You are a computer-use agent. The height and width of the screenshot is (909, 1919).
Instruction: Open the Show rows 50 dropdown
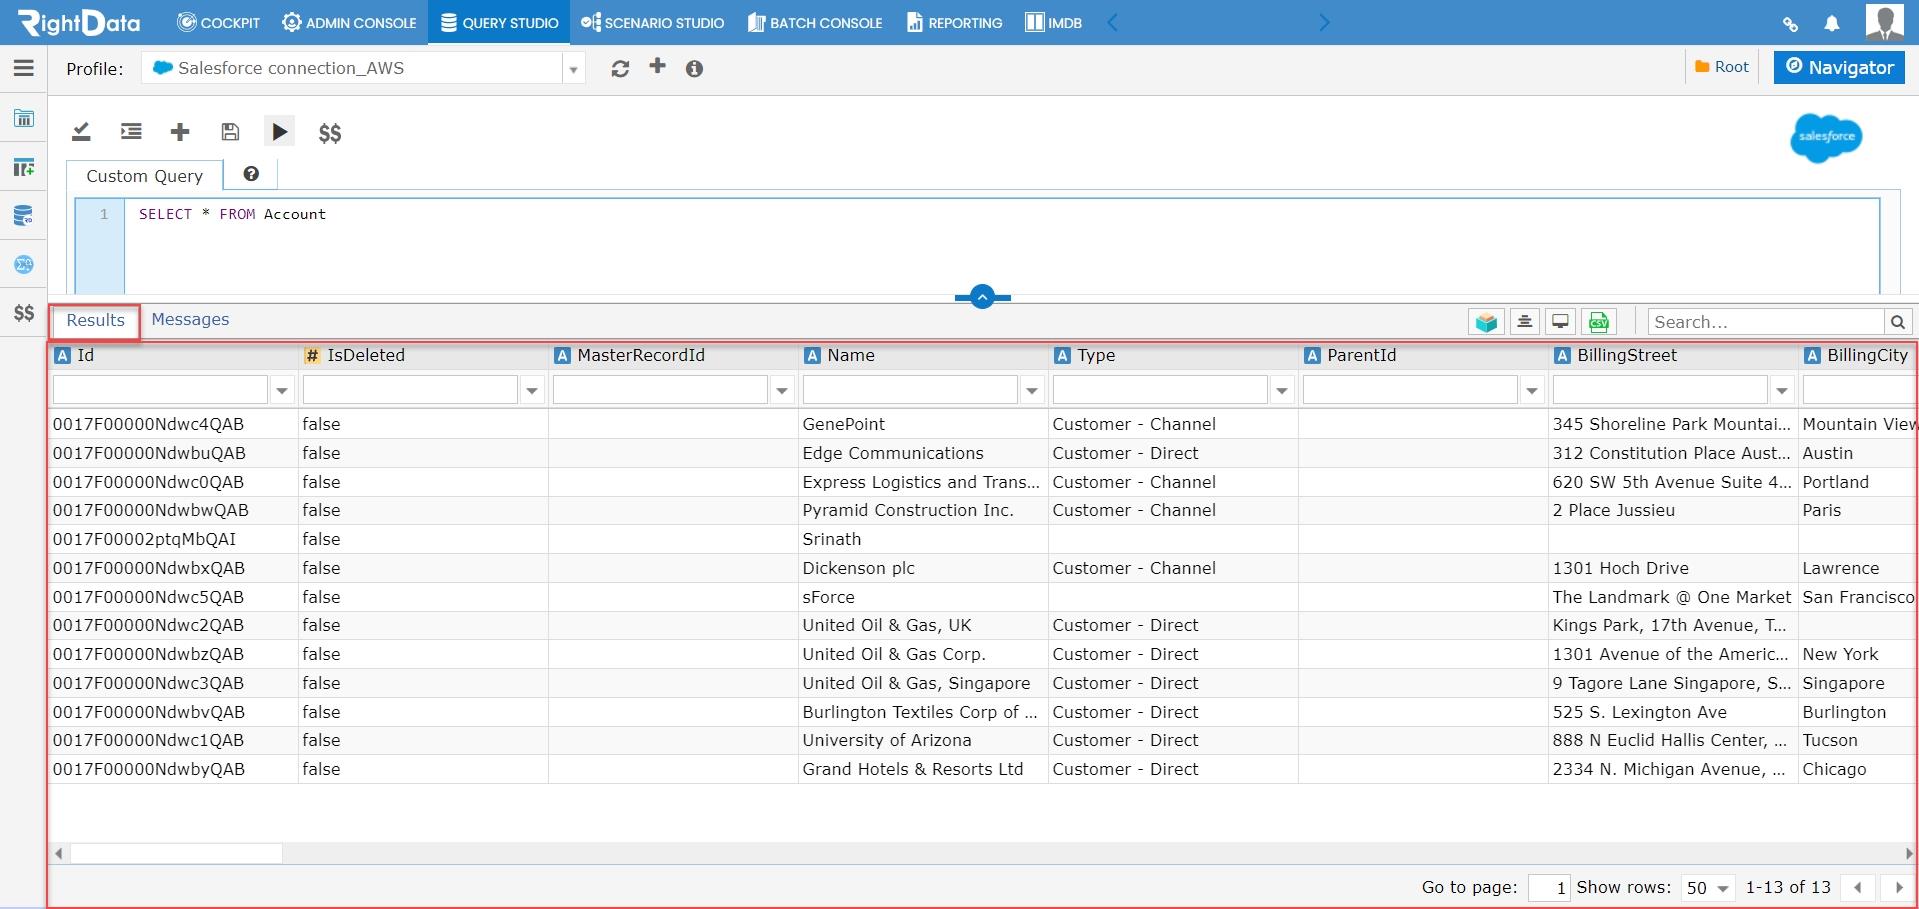click(1707, 888)
